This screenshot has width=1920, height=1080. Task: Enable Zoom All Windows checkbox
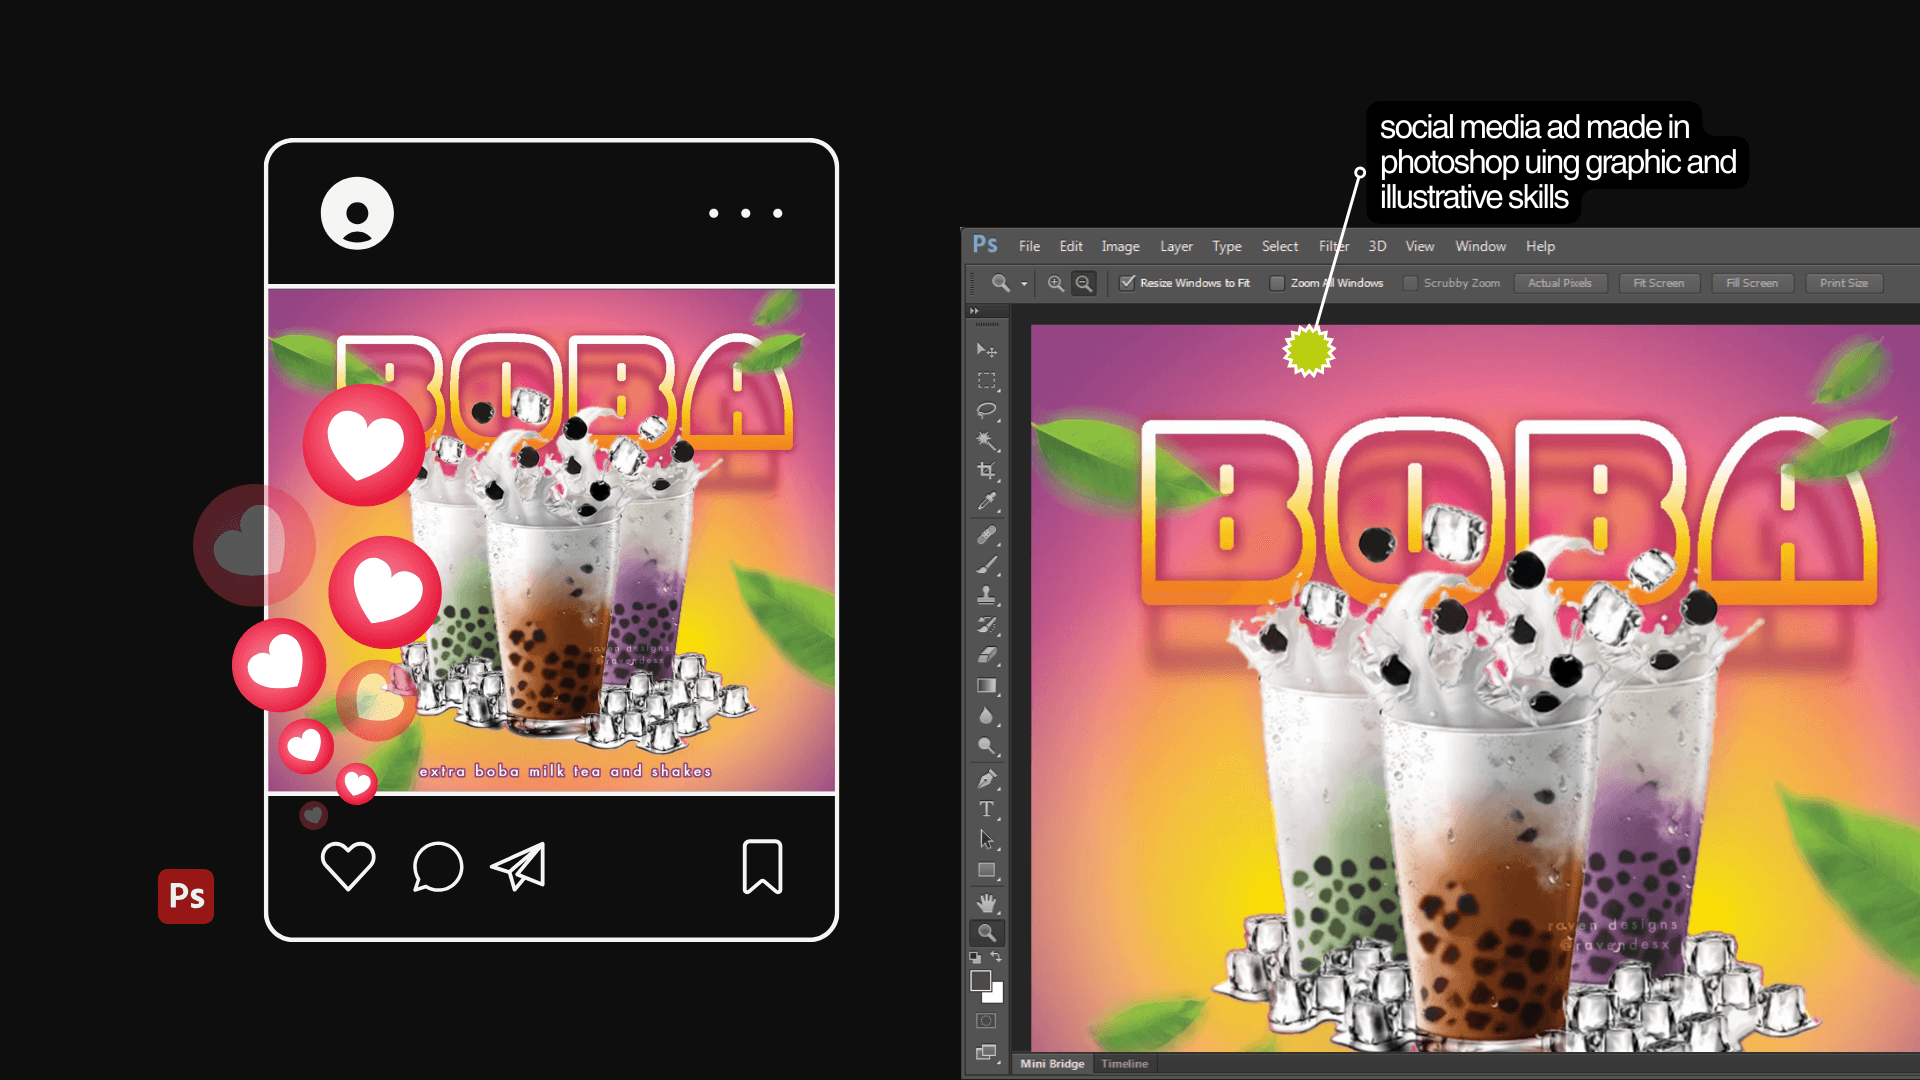click(1277, 283)
